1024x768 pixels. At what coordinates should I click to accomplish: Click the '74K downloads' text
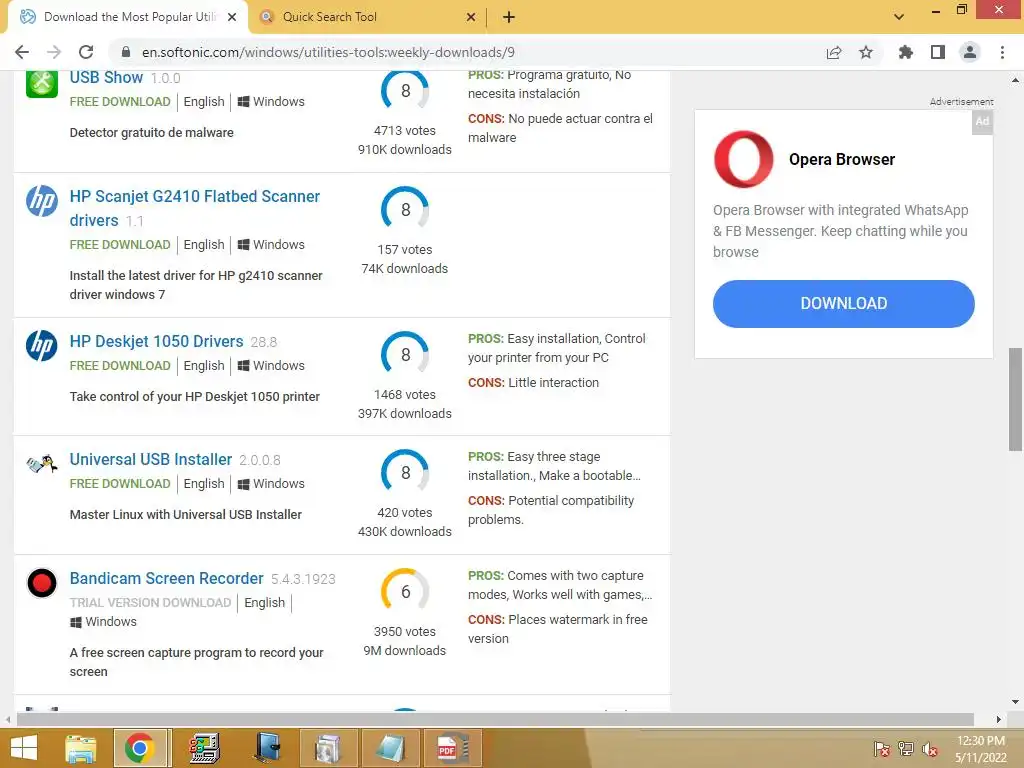[x=405, y=268]
